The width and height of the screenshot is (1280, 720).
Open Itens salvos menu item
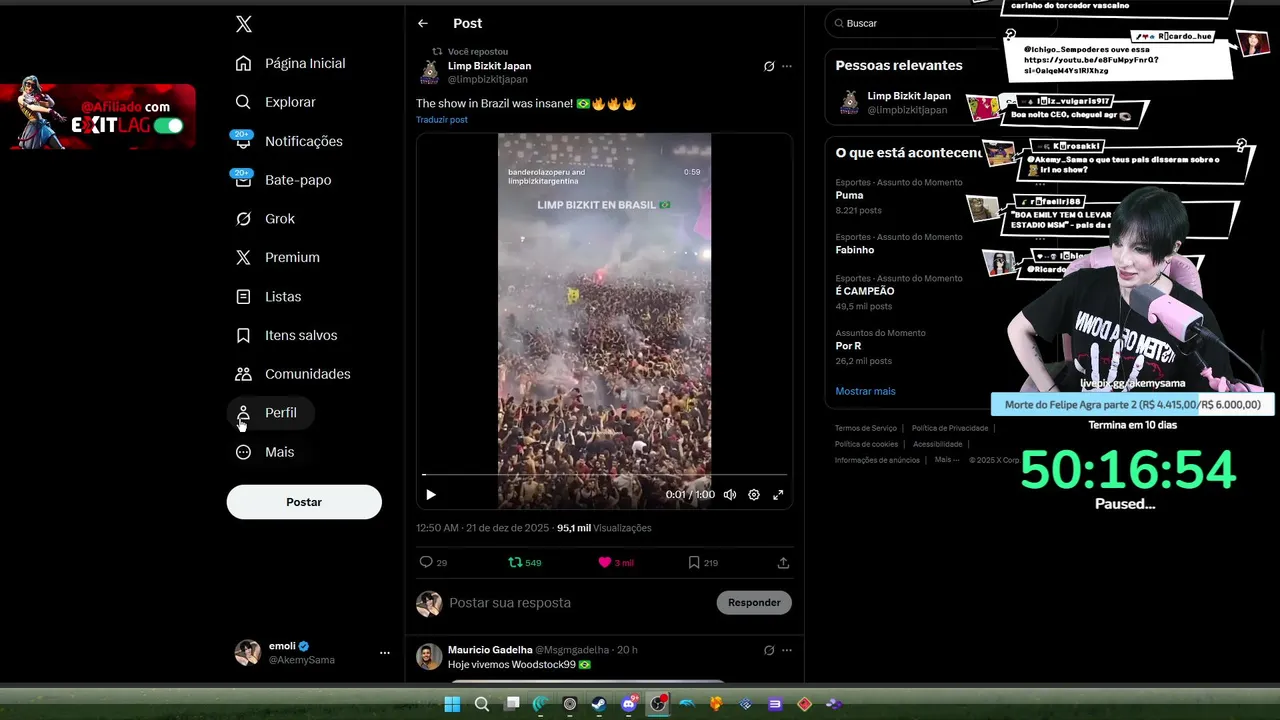point(286,336)
